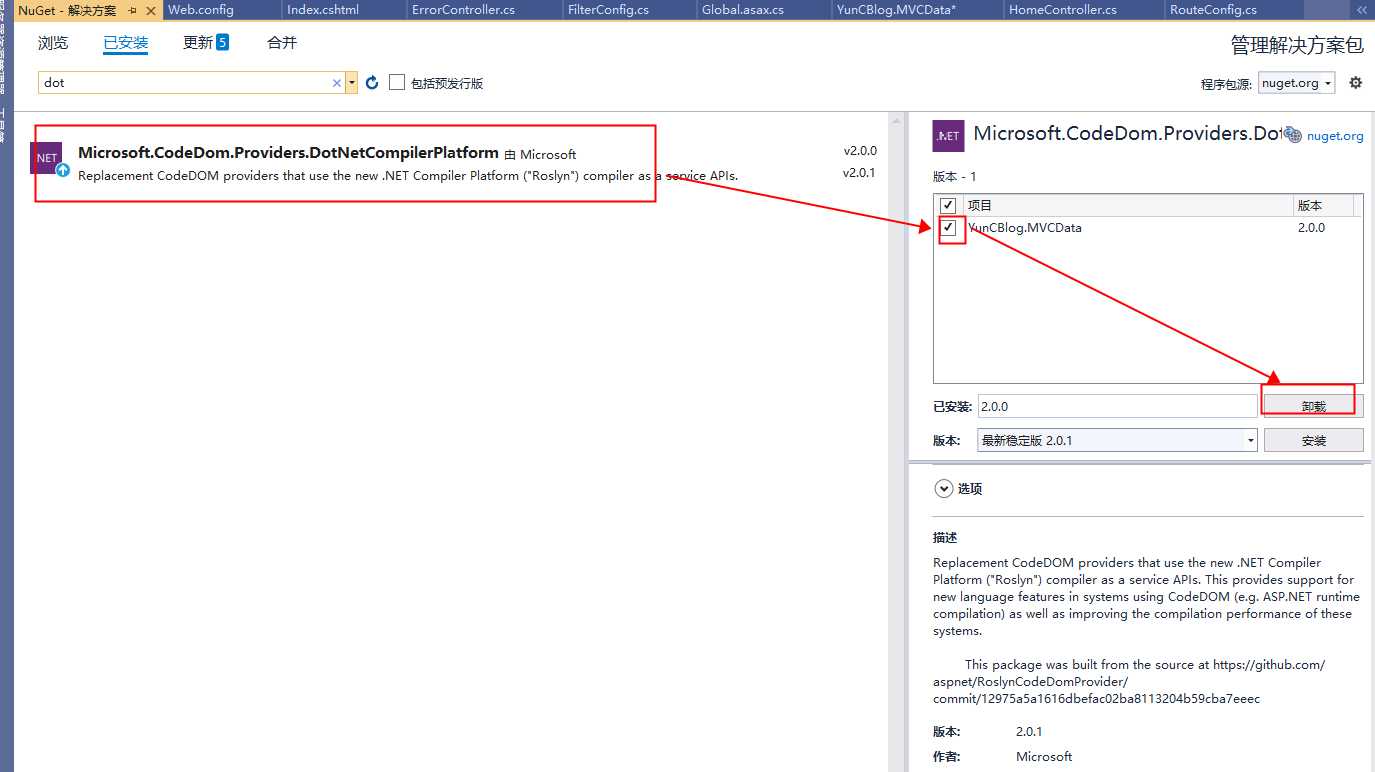The height and width of the screenshot is (772, 1375).
Task: Click the package title in the details panel
Action: coord(1126,134)
